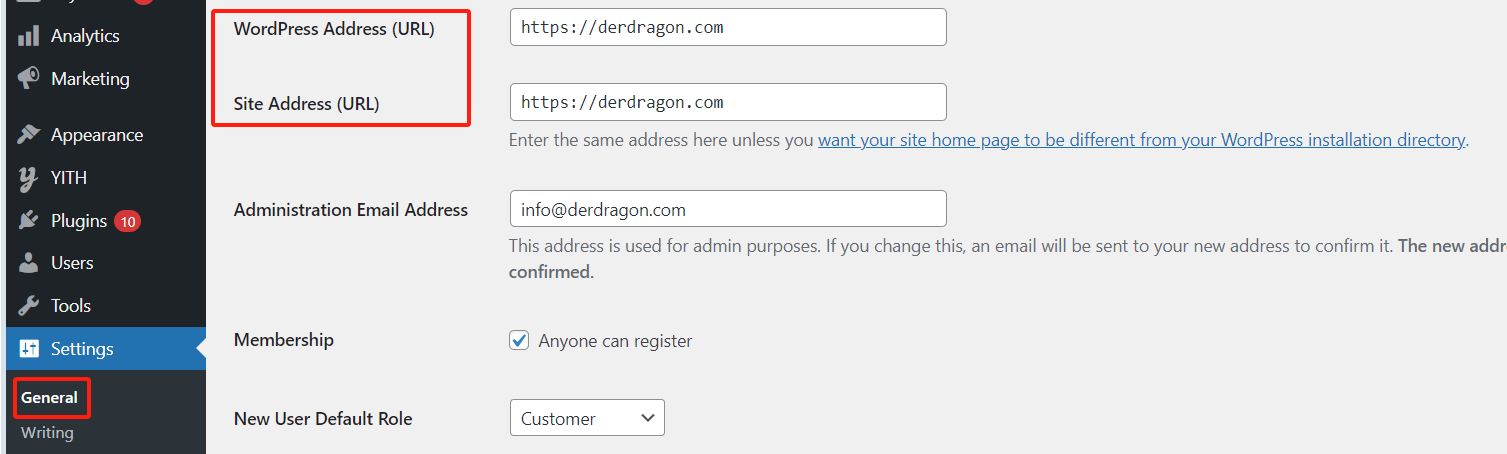Image resolution: width=1507 pixels, height=454 pixels.
Task: Open the Appearance menu item
Action: tap(97, 135)
